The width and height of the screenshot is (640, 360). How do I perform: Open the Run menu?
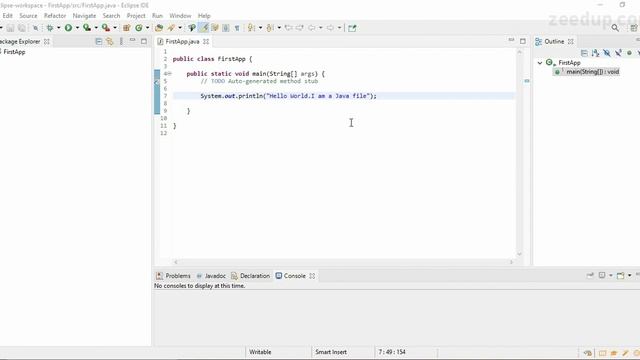(157, 16)
